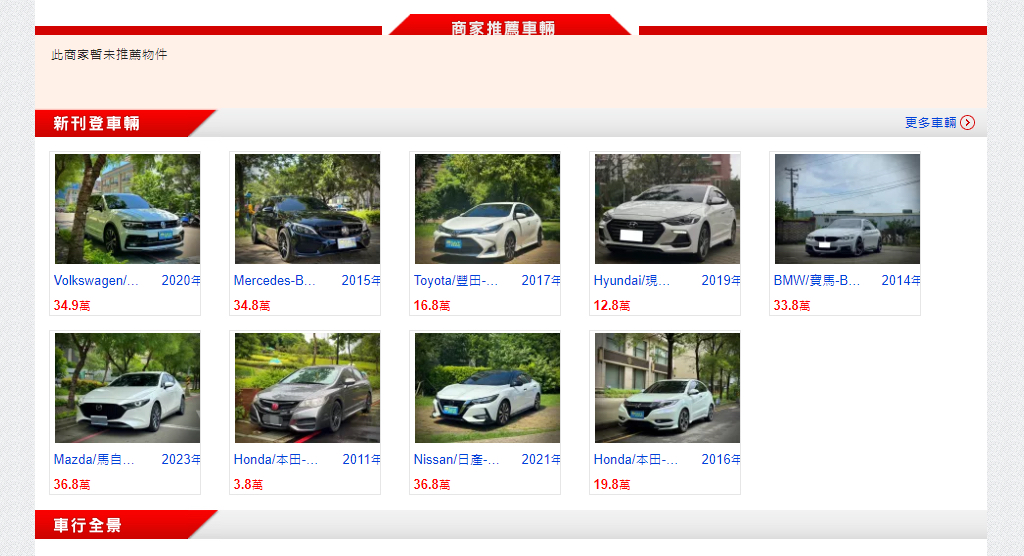Click the 2019年 year label
The image size is (1024, 556).
coord(721,280)
